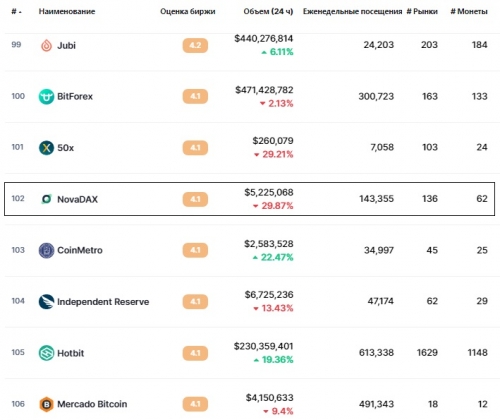Image resolution: width=500 pixels, height=420 pixels.
Task: Click Independent Reserve's 13.43% change value
Action: pyautogui.click(x=277, y=308)
